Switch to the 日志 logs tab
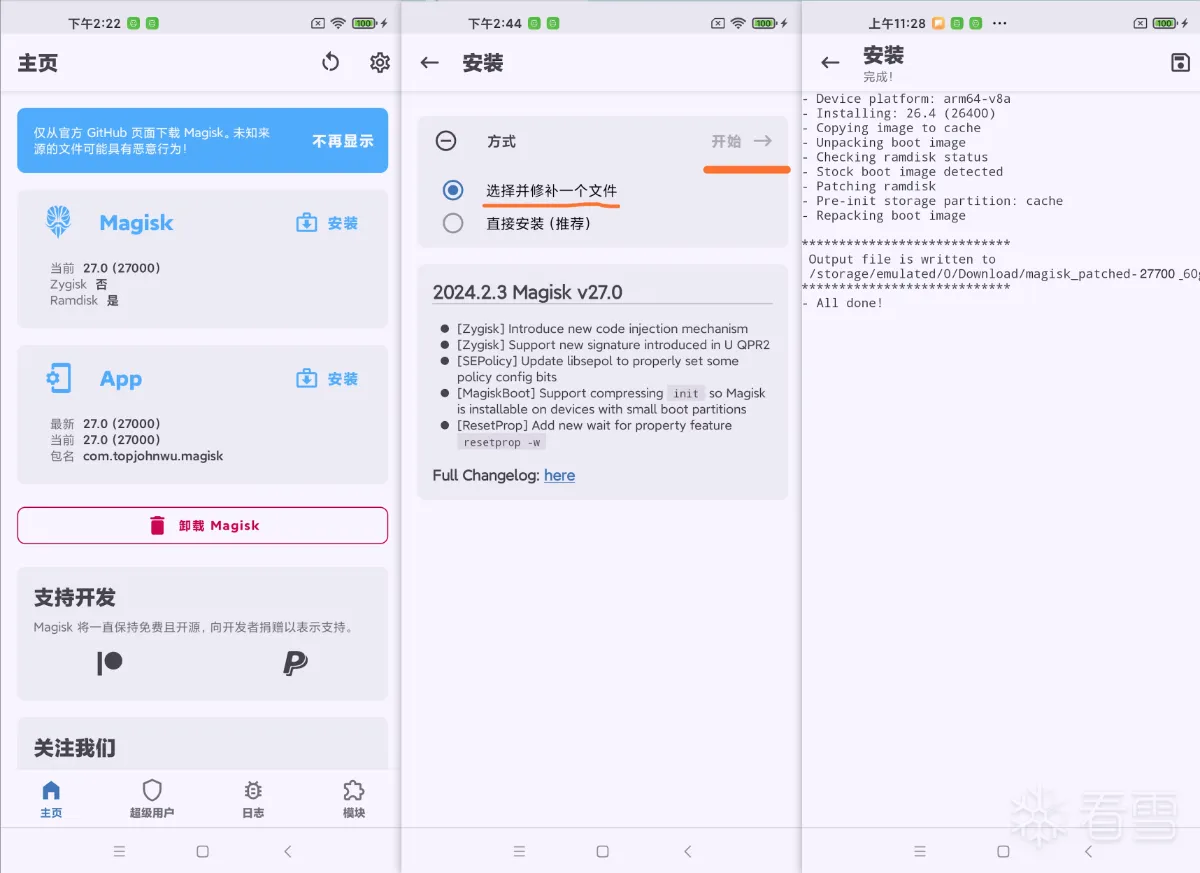1200x873 pixels. pyautogui.click(x=253, y=800)
